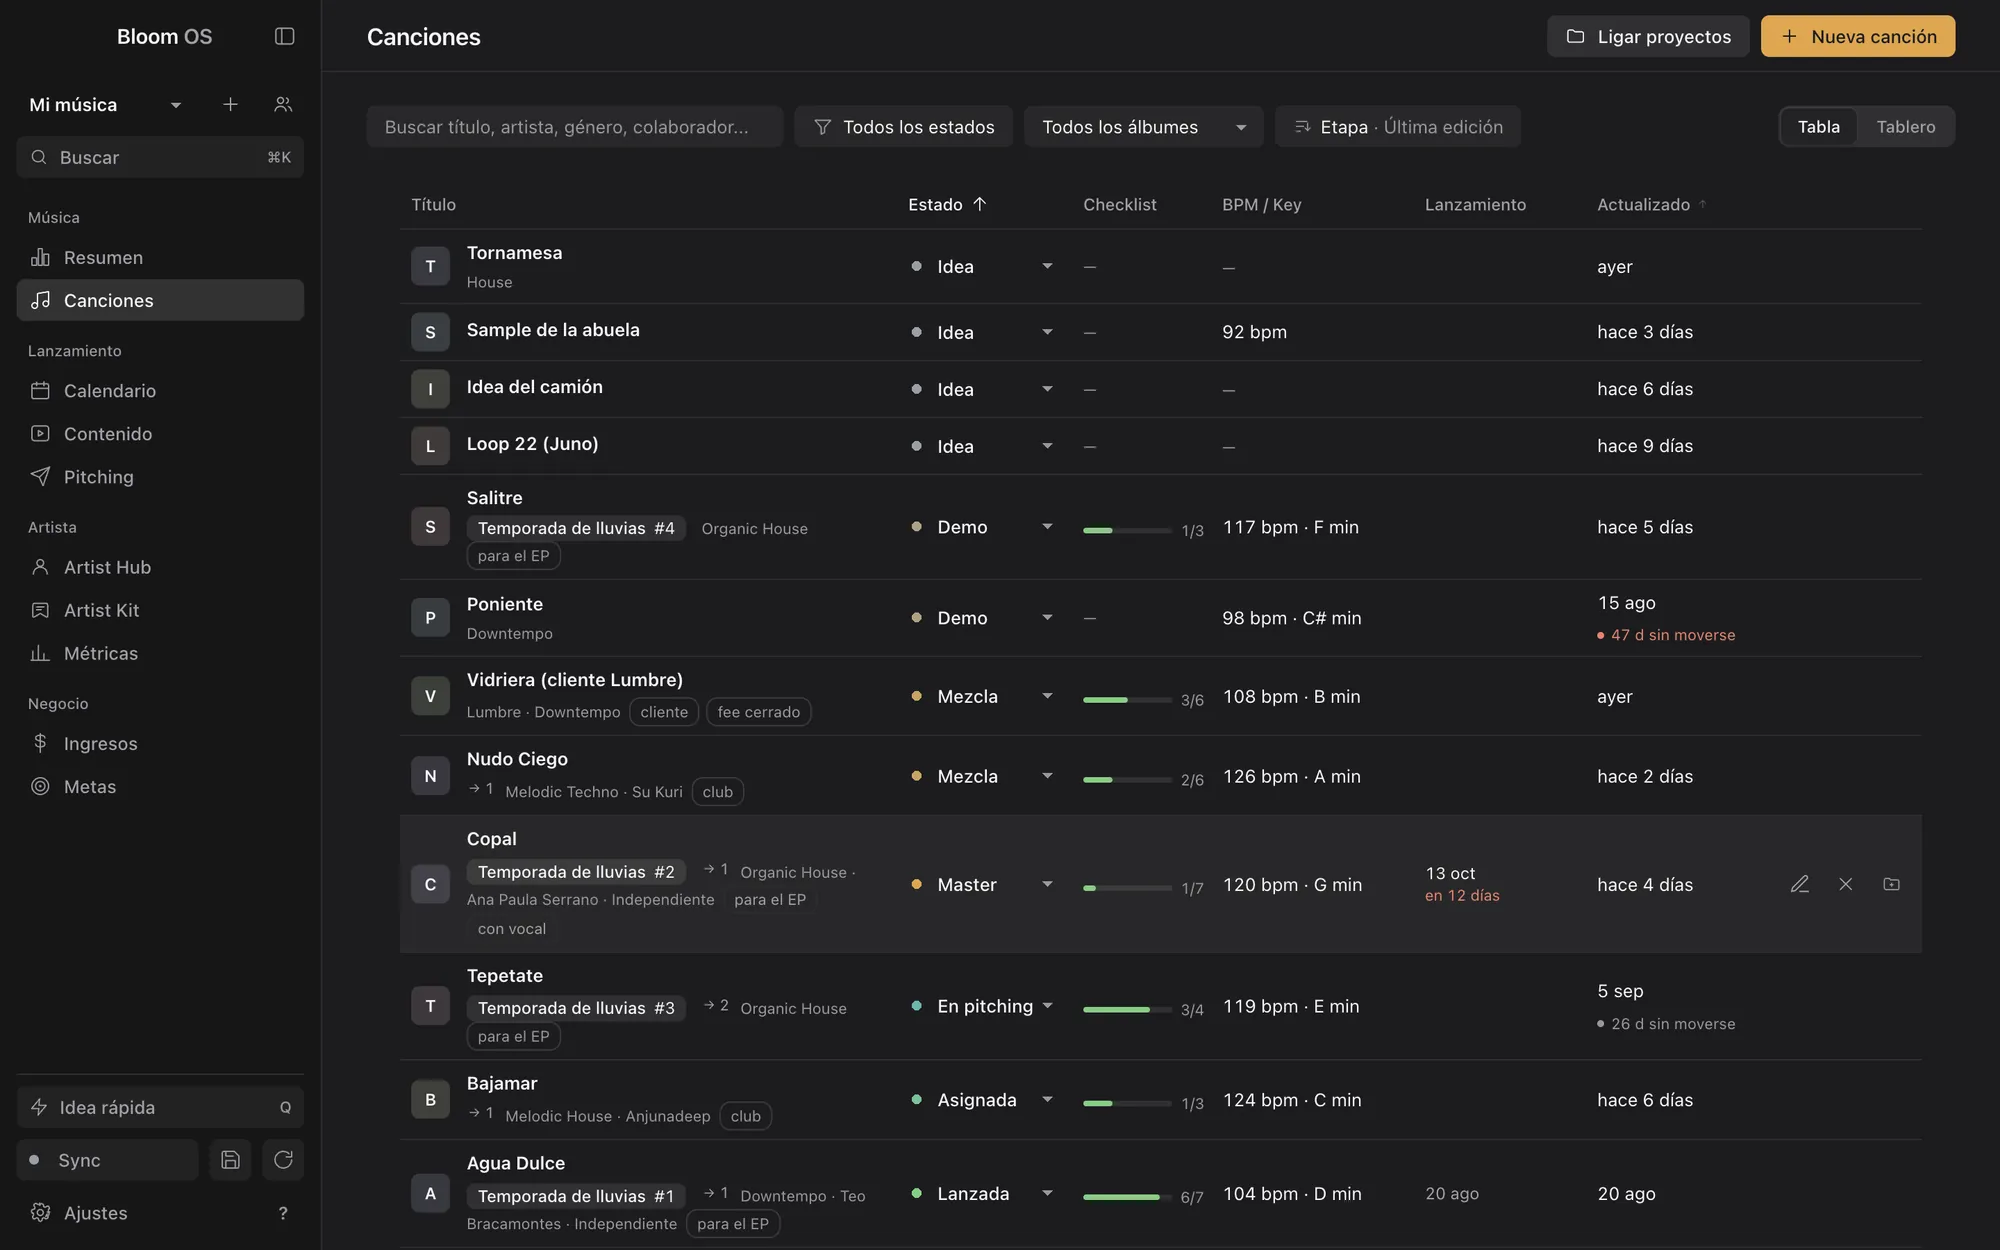Create a Nueva canción

coord(1857,36)
